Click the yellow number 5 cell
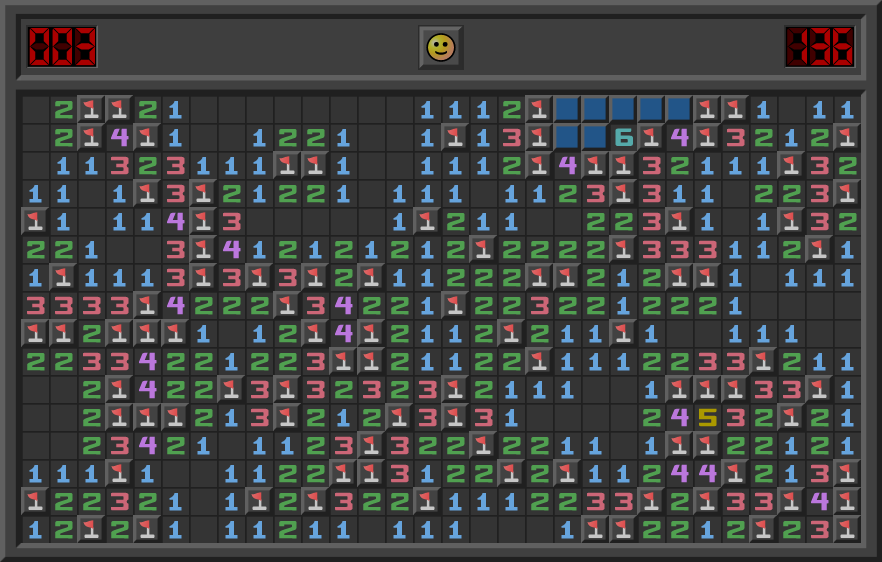The image size is (882, 562). (x=707, y=417)
